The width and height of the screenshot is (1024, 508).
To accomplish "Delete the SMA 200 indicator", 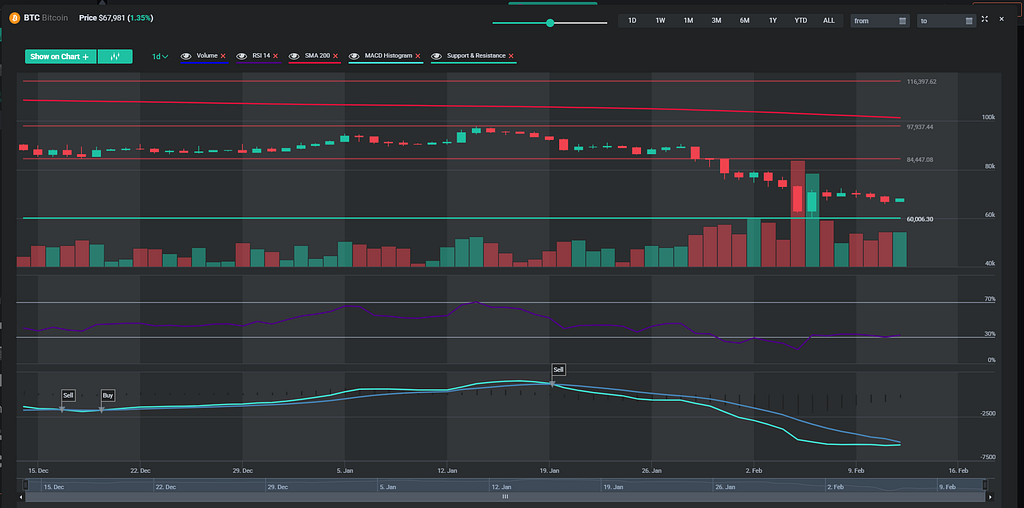I will coord(335,56).
